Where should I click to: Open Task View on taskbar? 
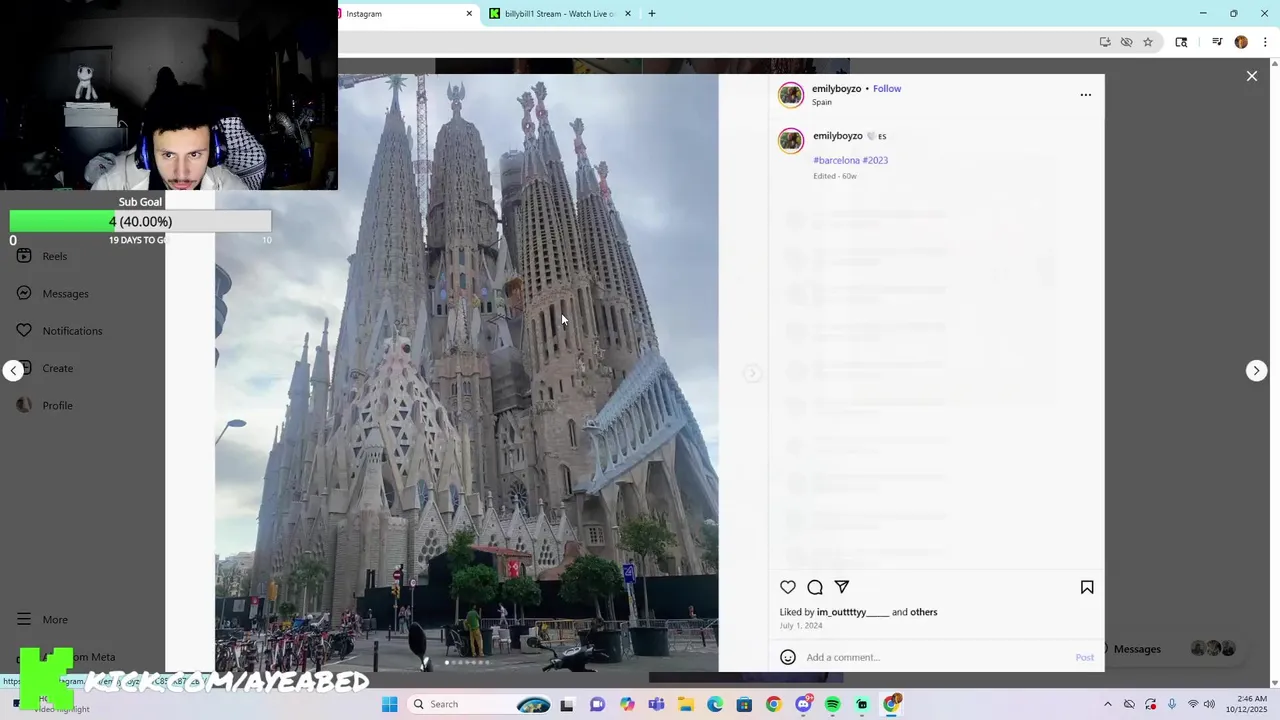[567, 704]
